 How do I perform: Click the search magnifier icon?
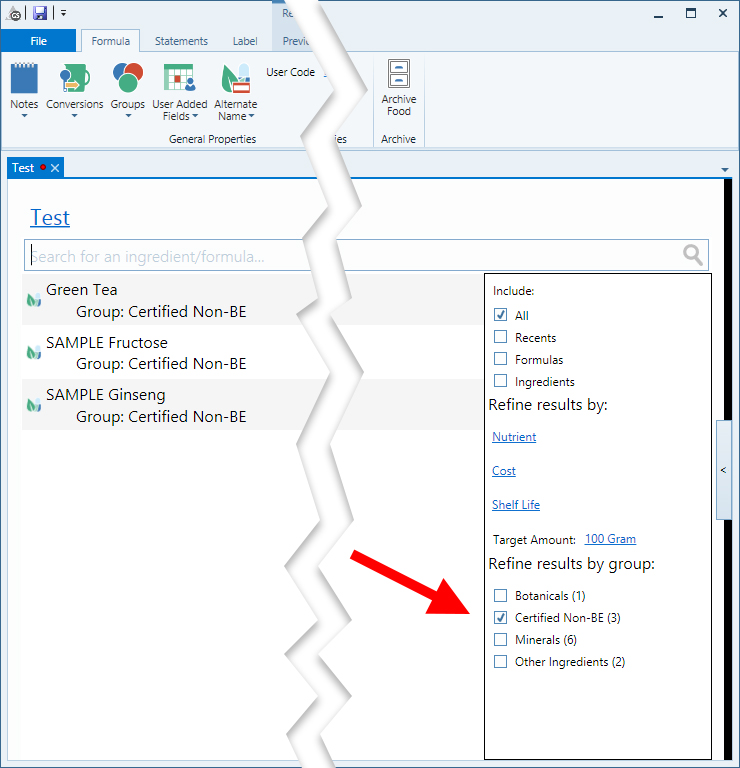coord(693,255)
